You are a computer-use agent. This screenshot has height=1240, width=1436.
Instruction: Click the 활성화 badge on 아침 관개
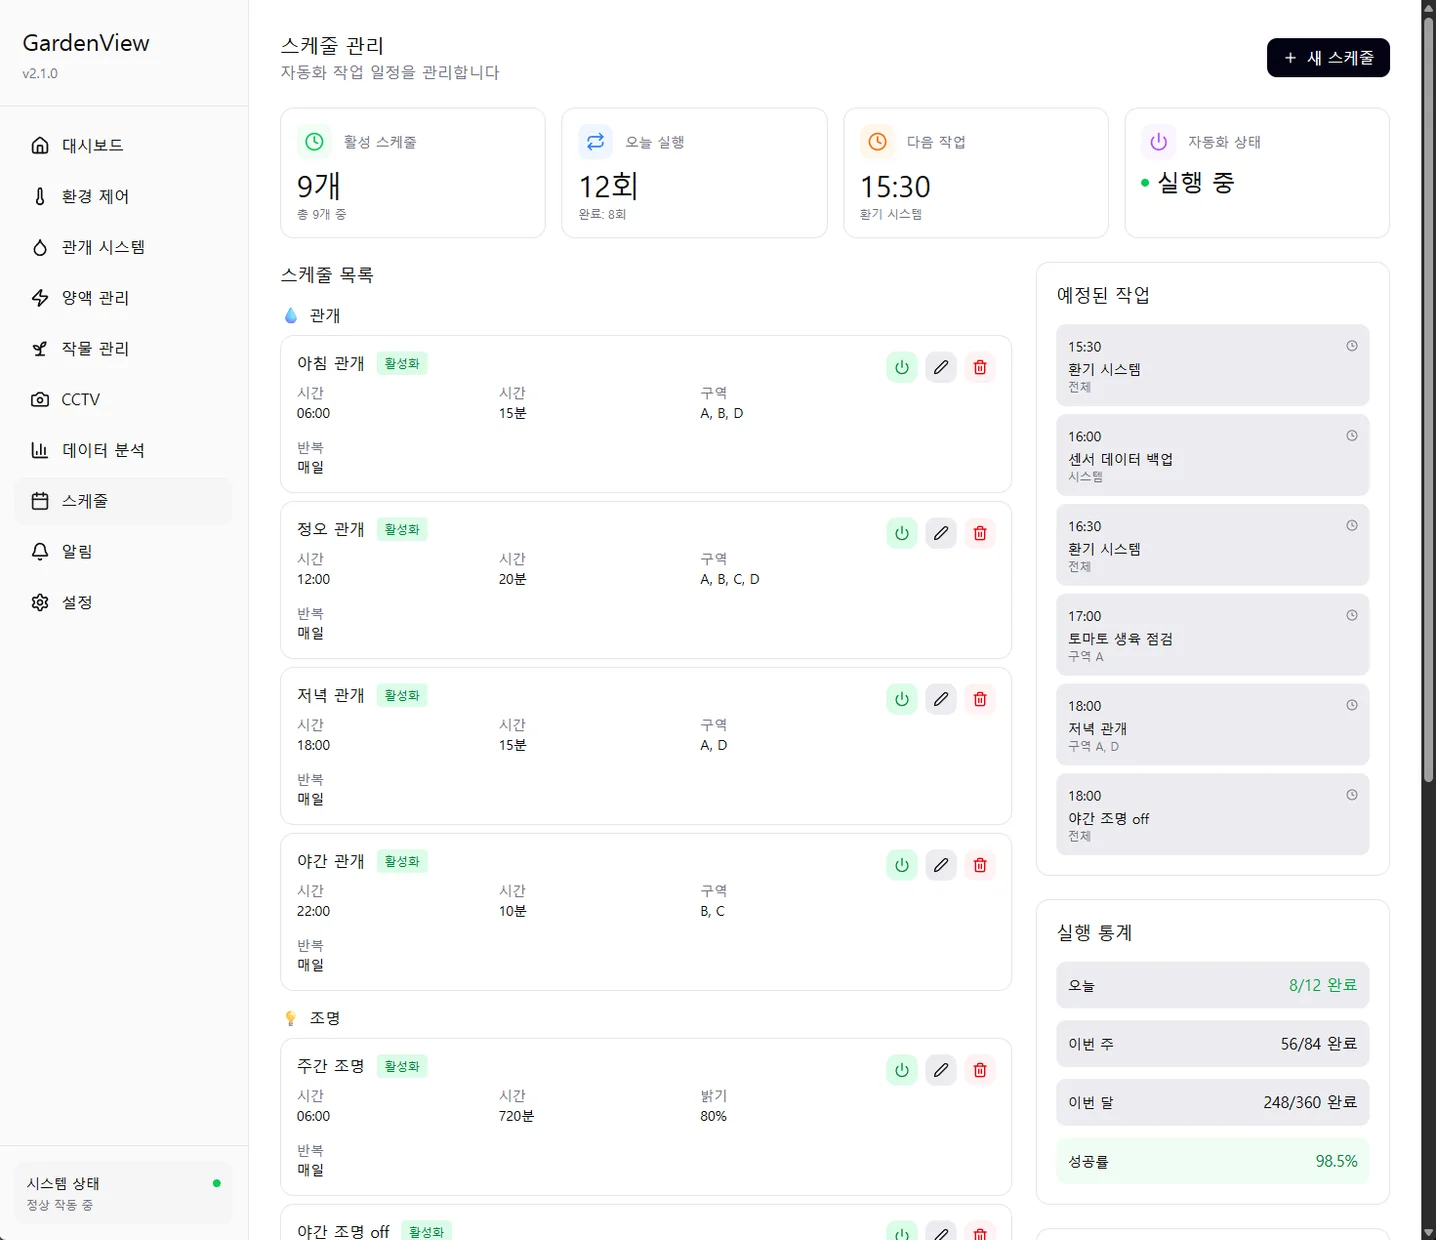(402, 363)
